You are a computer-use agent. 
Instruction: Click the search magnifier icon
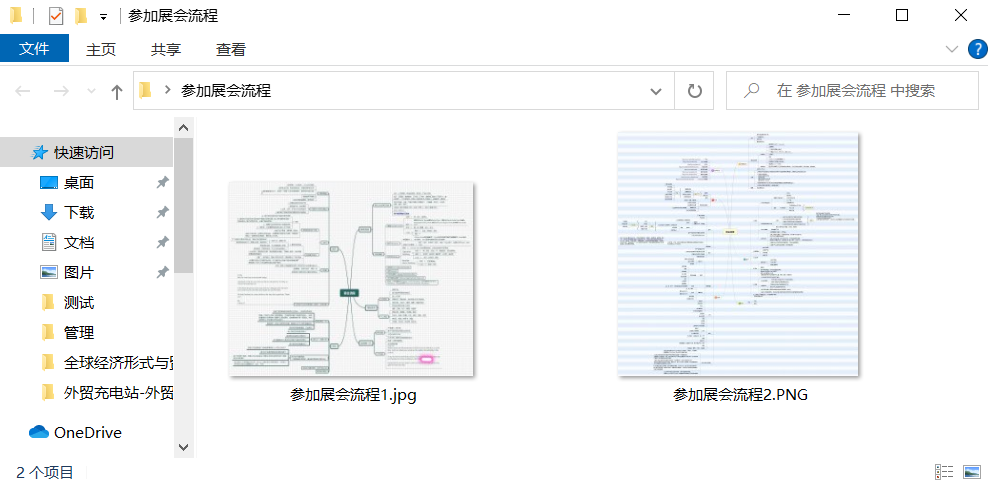pyautogui.click(x=750, y=91)
